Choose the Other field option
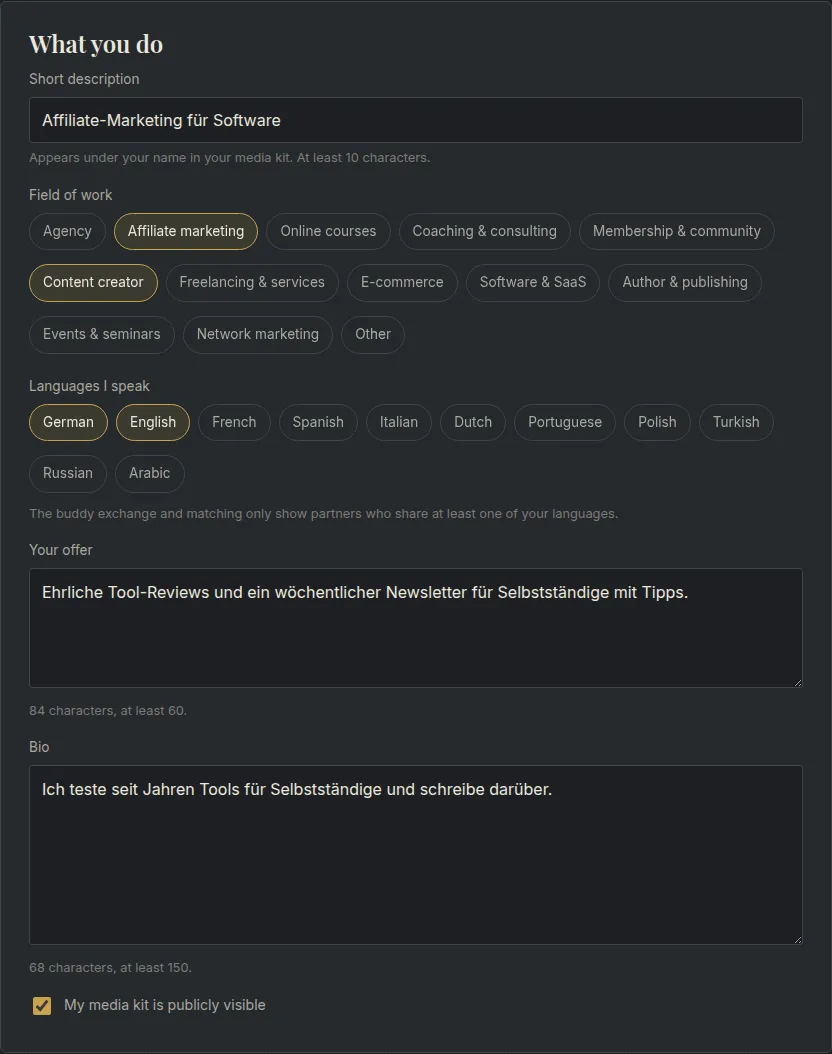This screenshot has height=1054, width=832. click(373, 334)
